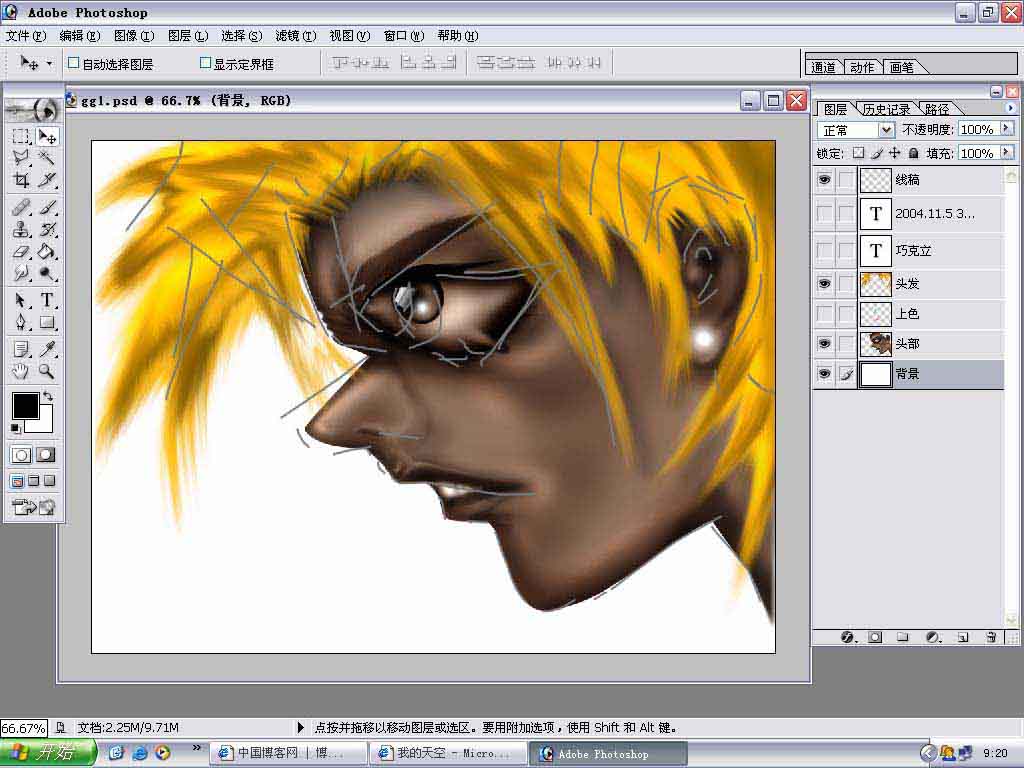The height and width of the screenshot is (768, 1024).
Task: Switch to Quick Mask mode
Action: pos(46,455)
